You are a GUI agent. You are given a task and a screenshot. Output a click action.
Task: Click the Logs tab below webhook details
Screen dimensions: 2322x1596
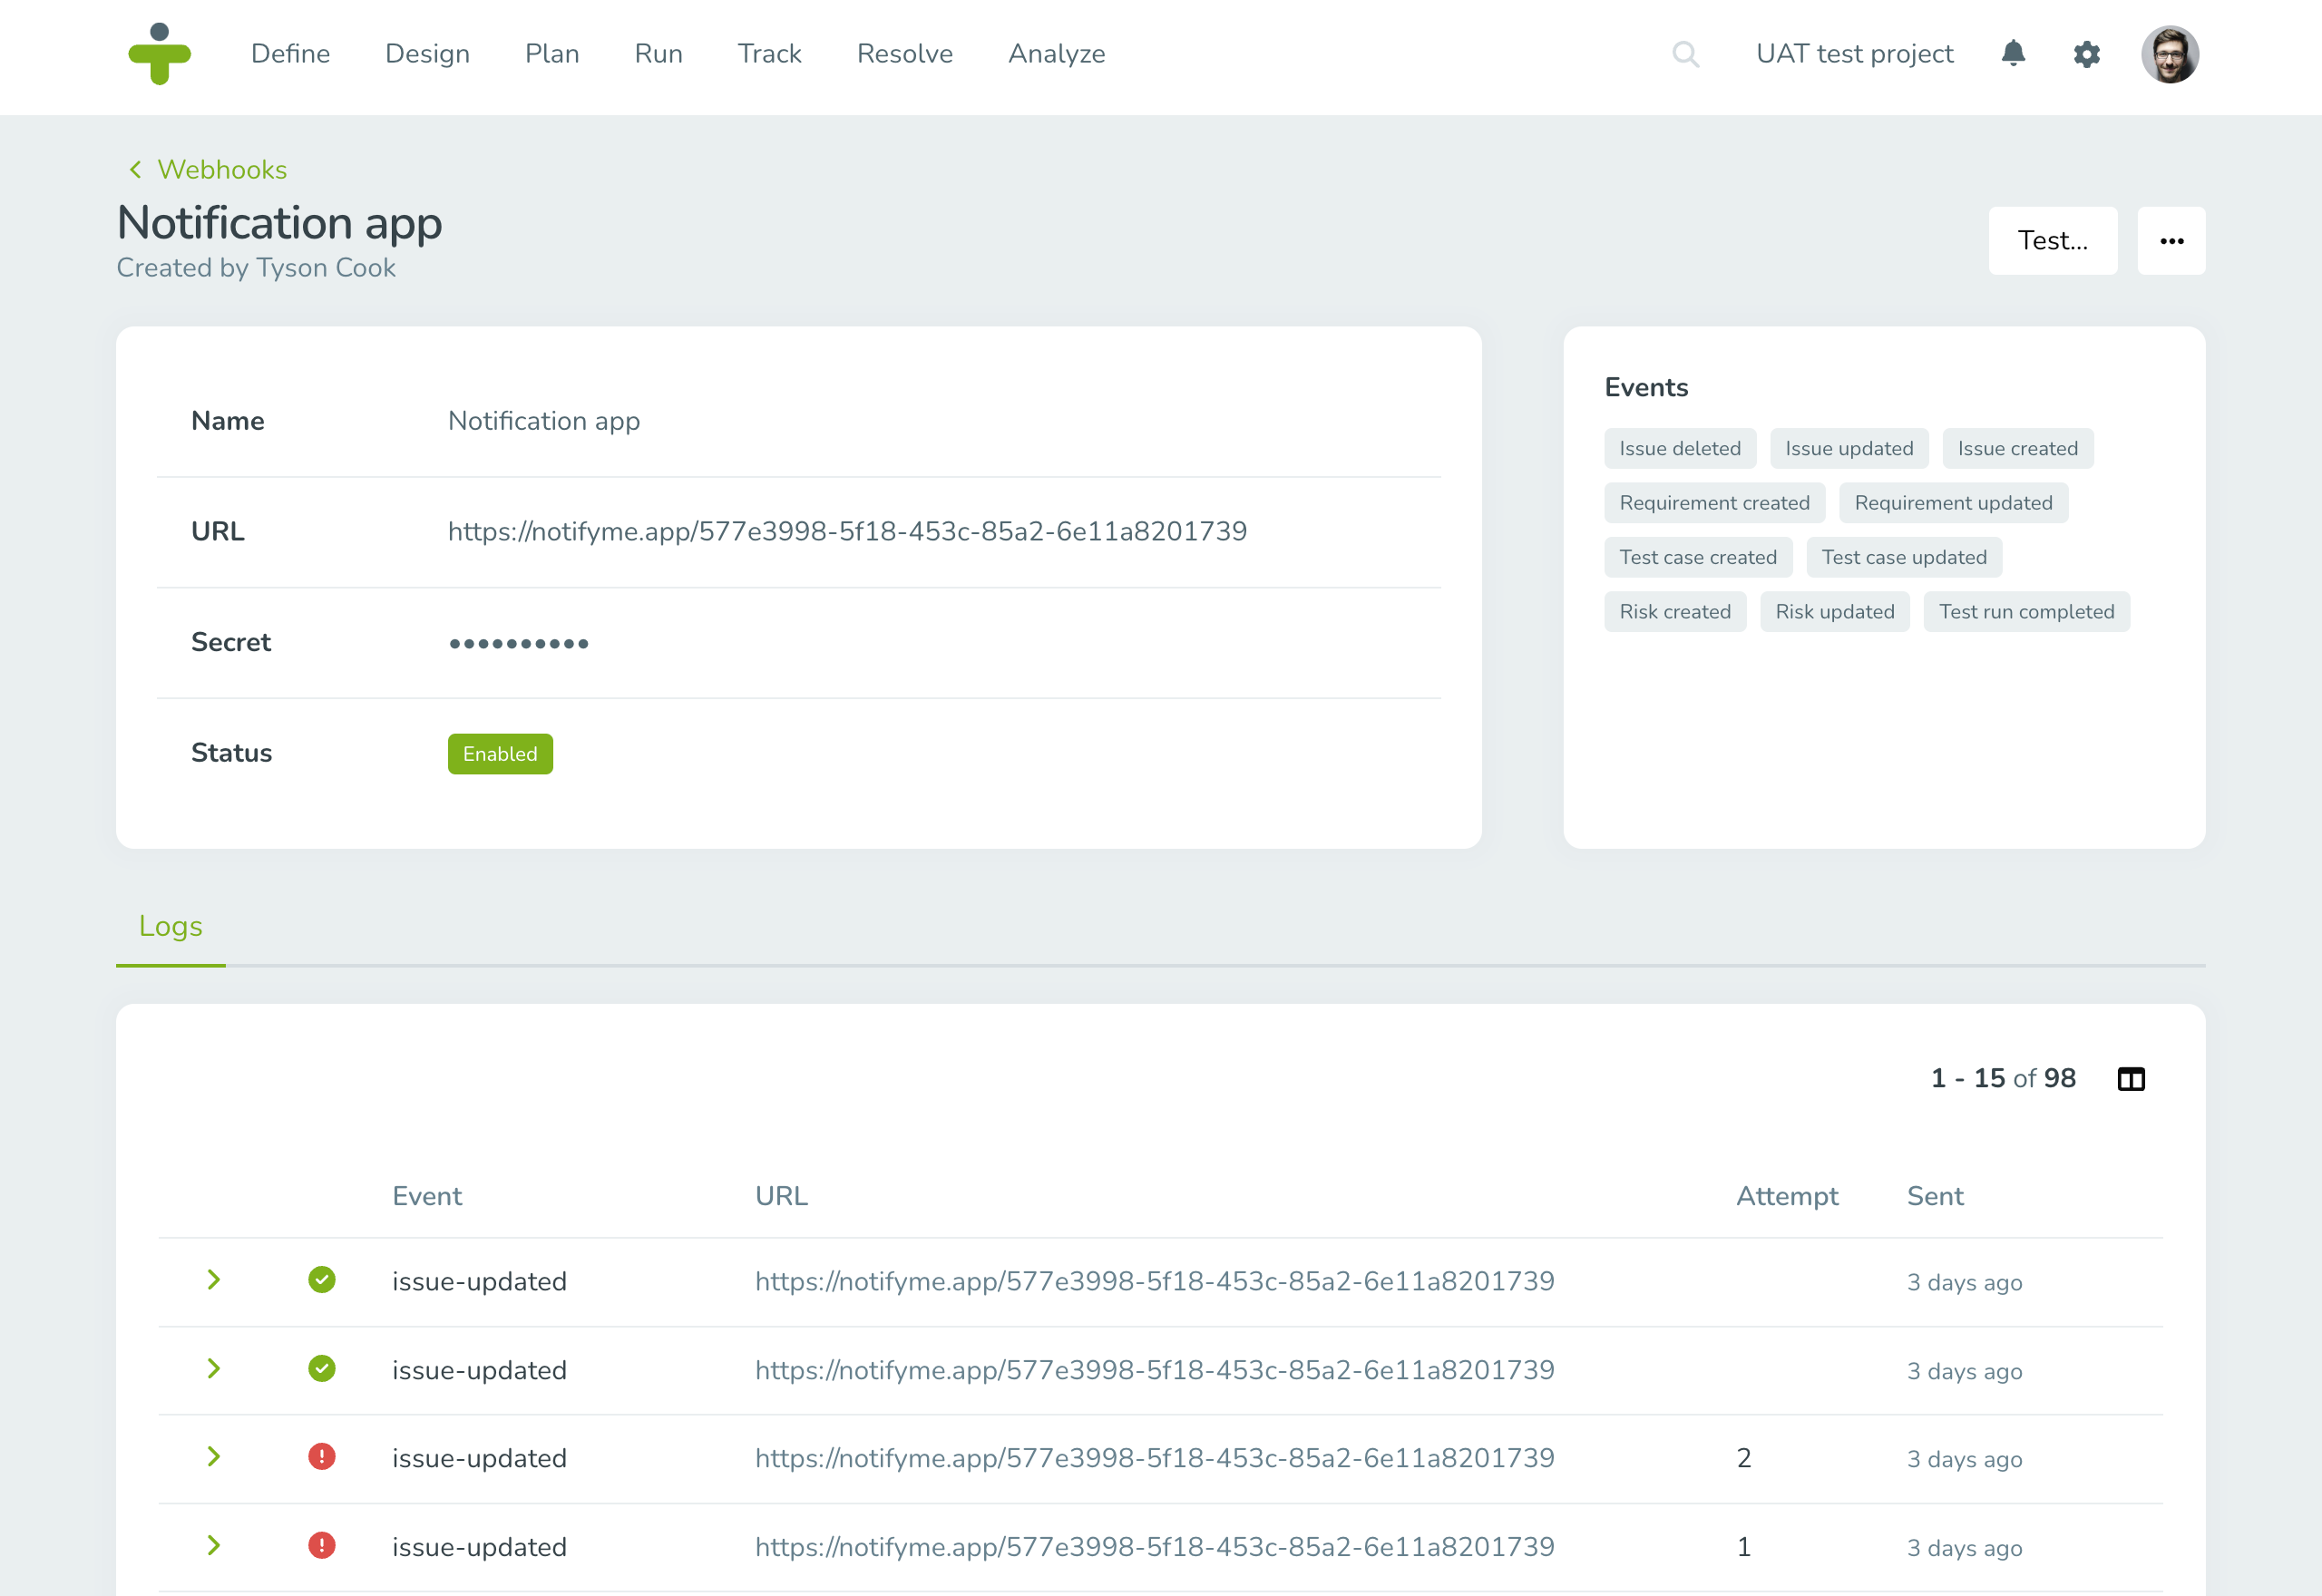pyautogui.click(x=170, y=924)
